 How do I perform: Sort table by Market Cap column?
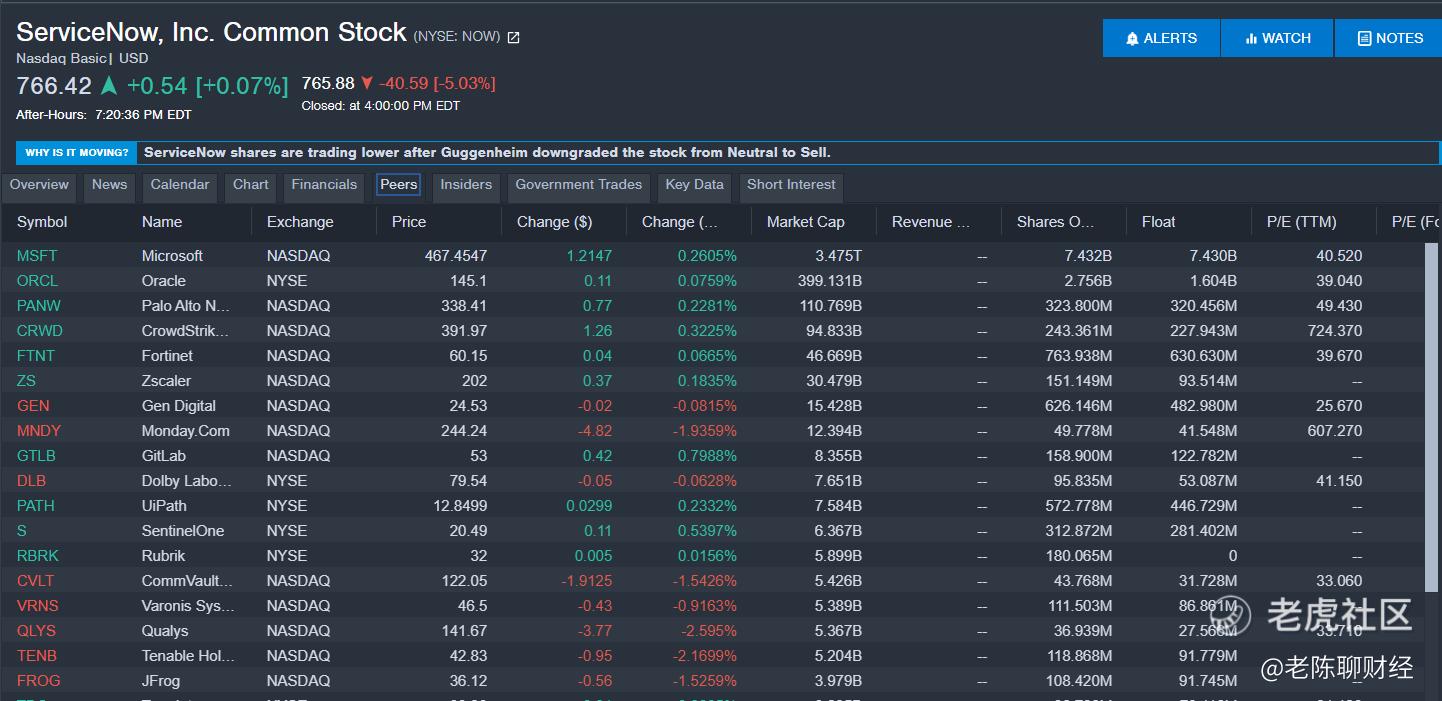coord(805,222)
